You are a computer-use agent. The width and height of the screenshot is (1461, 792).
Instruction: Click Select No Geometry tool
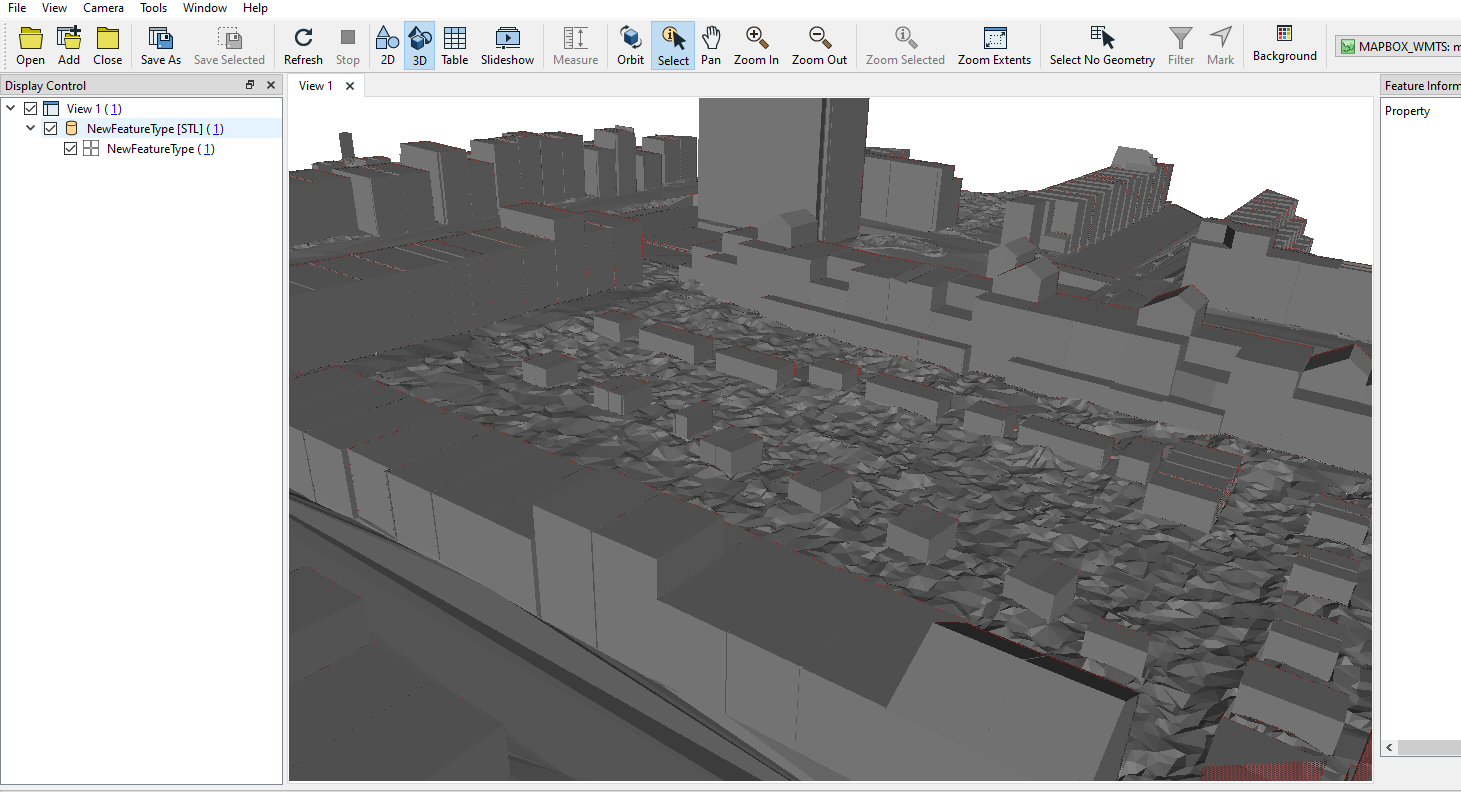pos(1102,46)
